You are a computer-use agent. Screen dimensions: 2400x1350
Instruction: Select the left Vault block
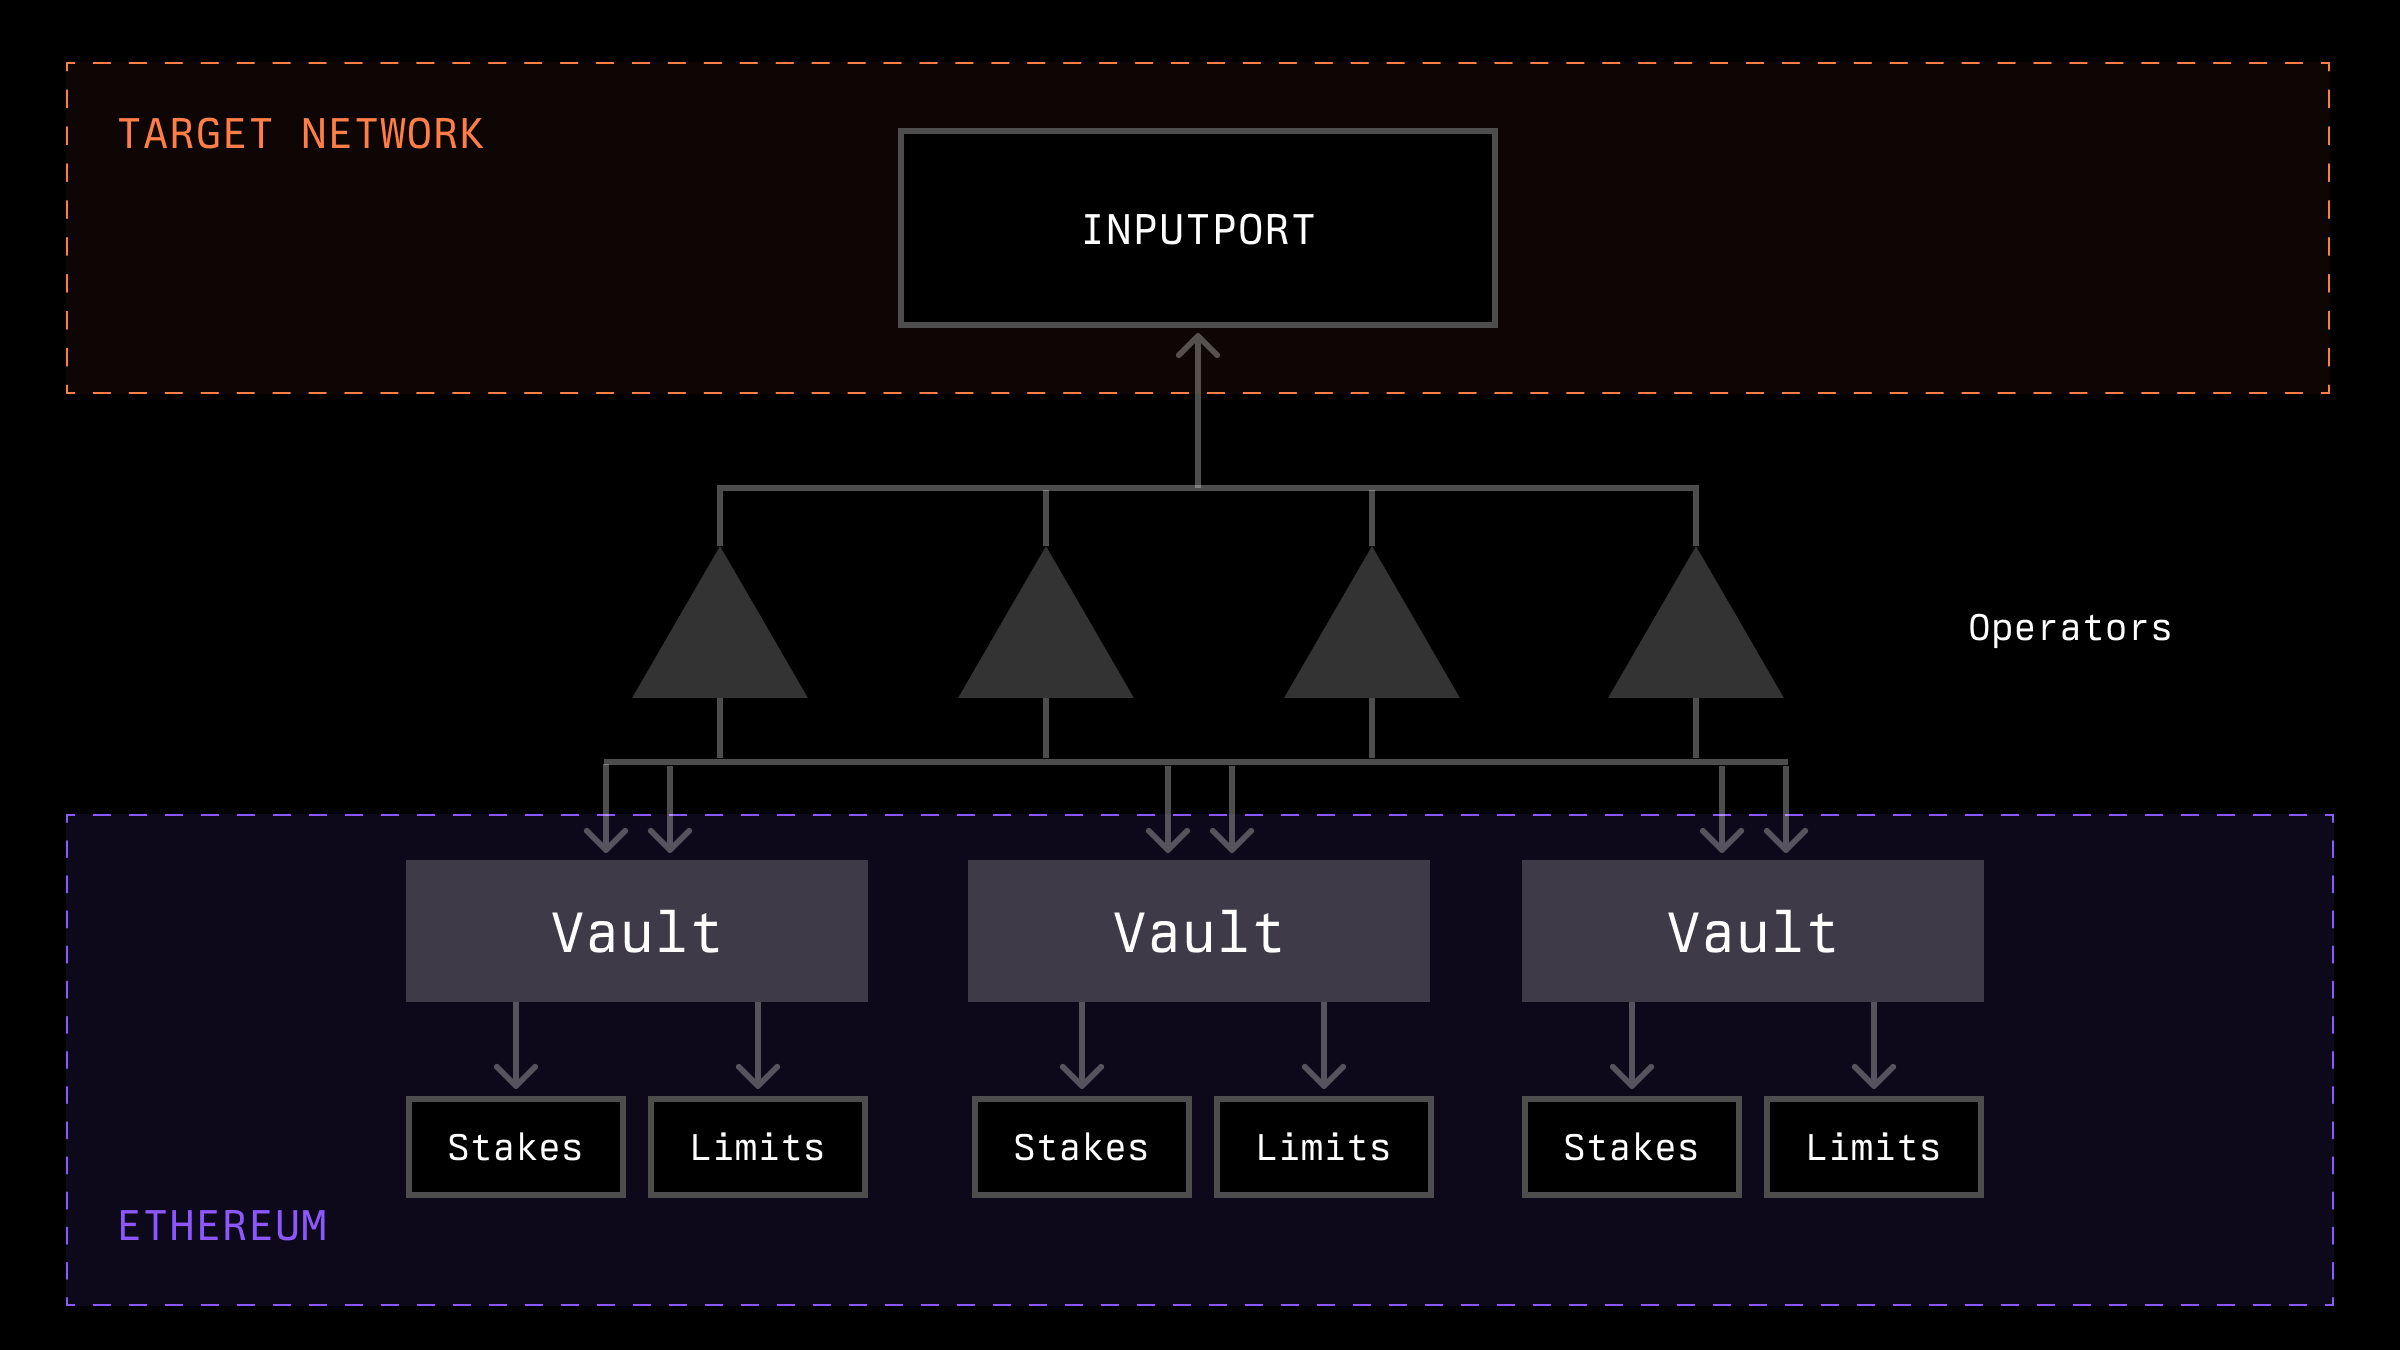coord(636,931)
